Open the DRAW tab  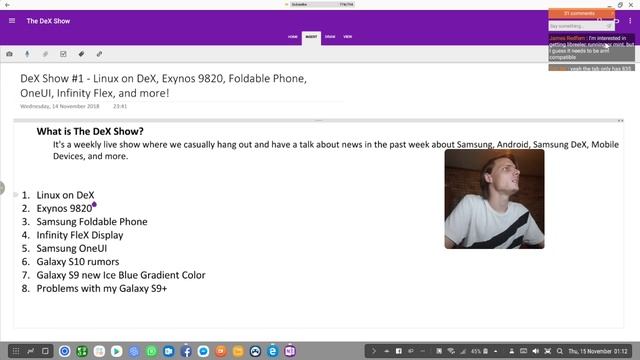(x=330, y=37)
